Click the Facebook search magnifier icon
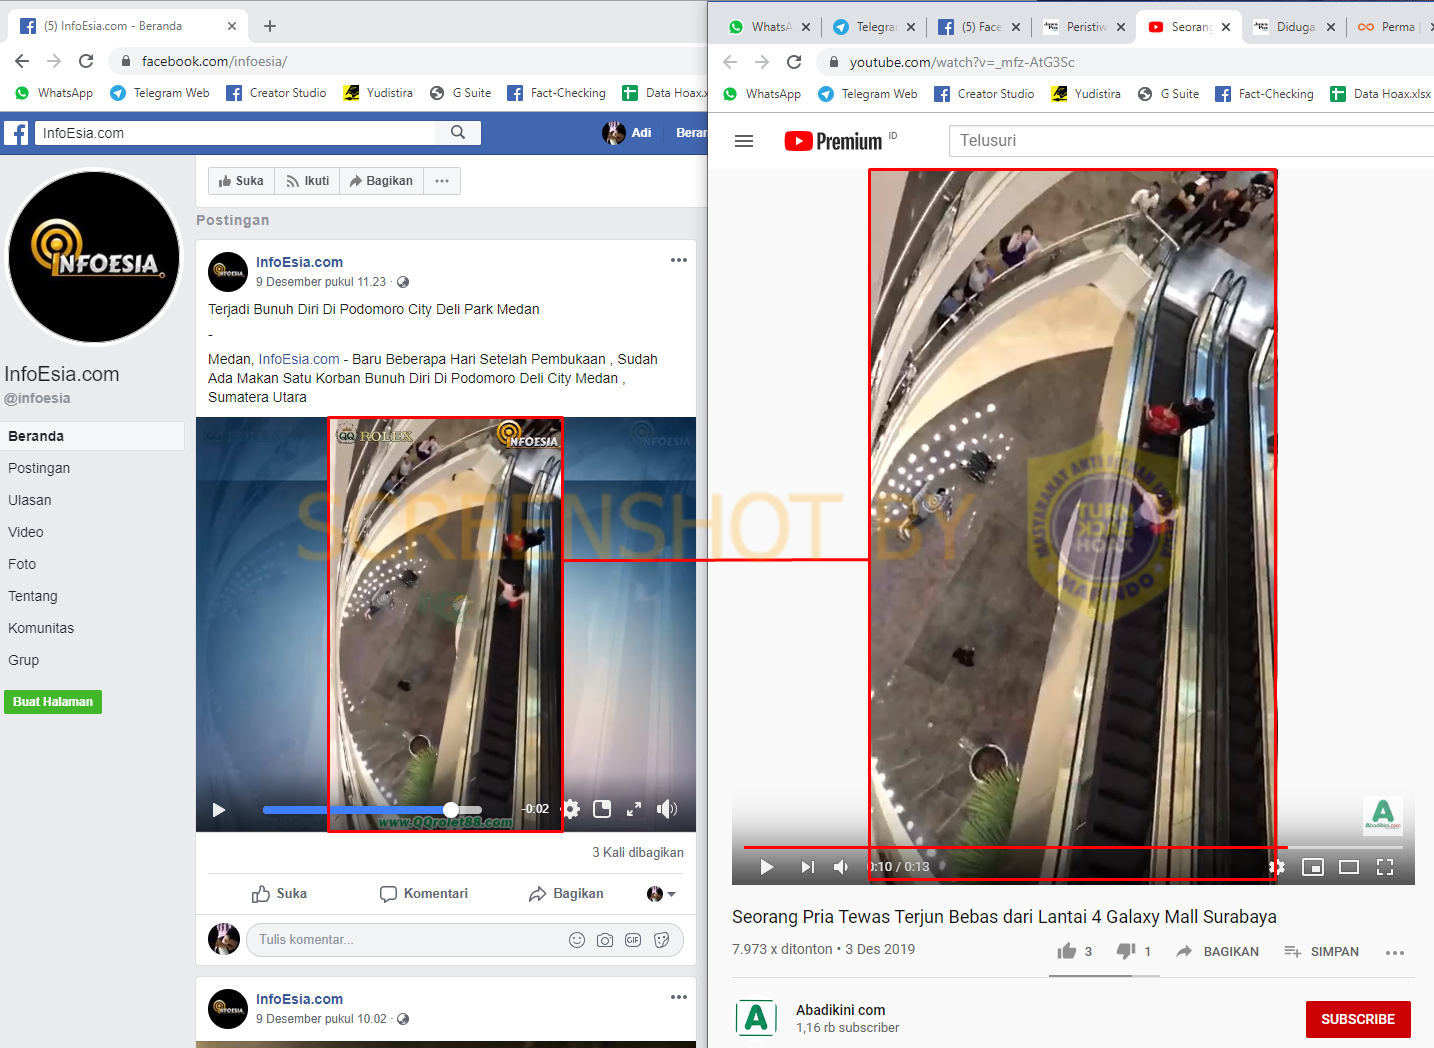Viewport: 1434px width, 1048px height. coord(458,133)
